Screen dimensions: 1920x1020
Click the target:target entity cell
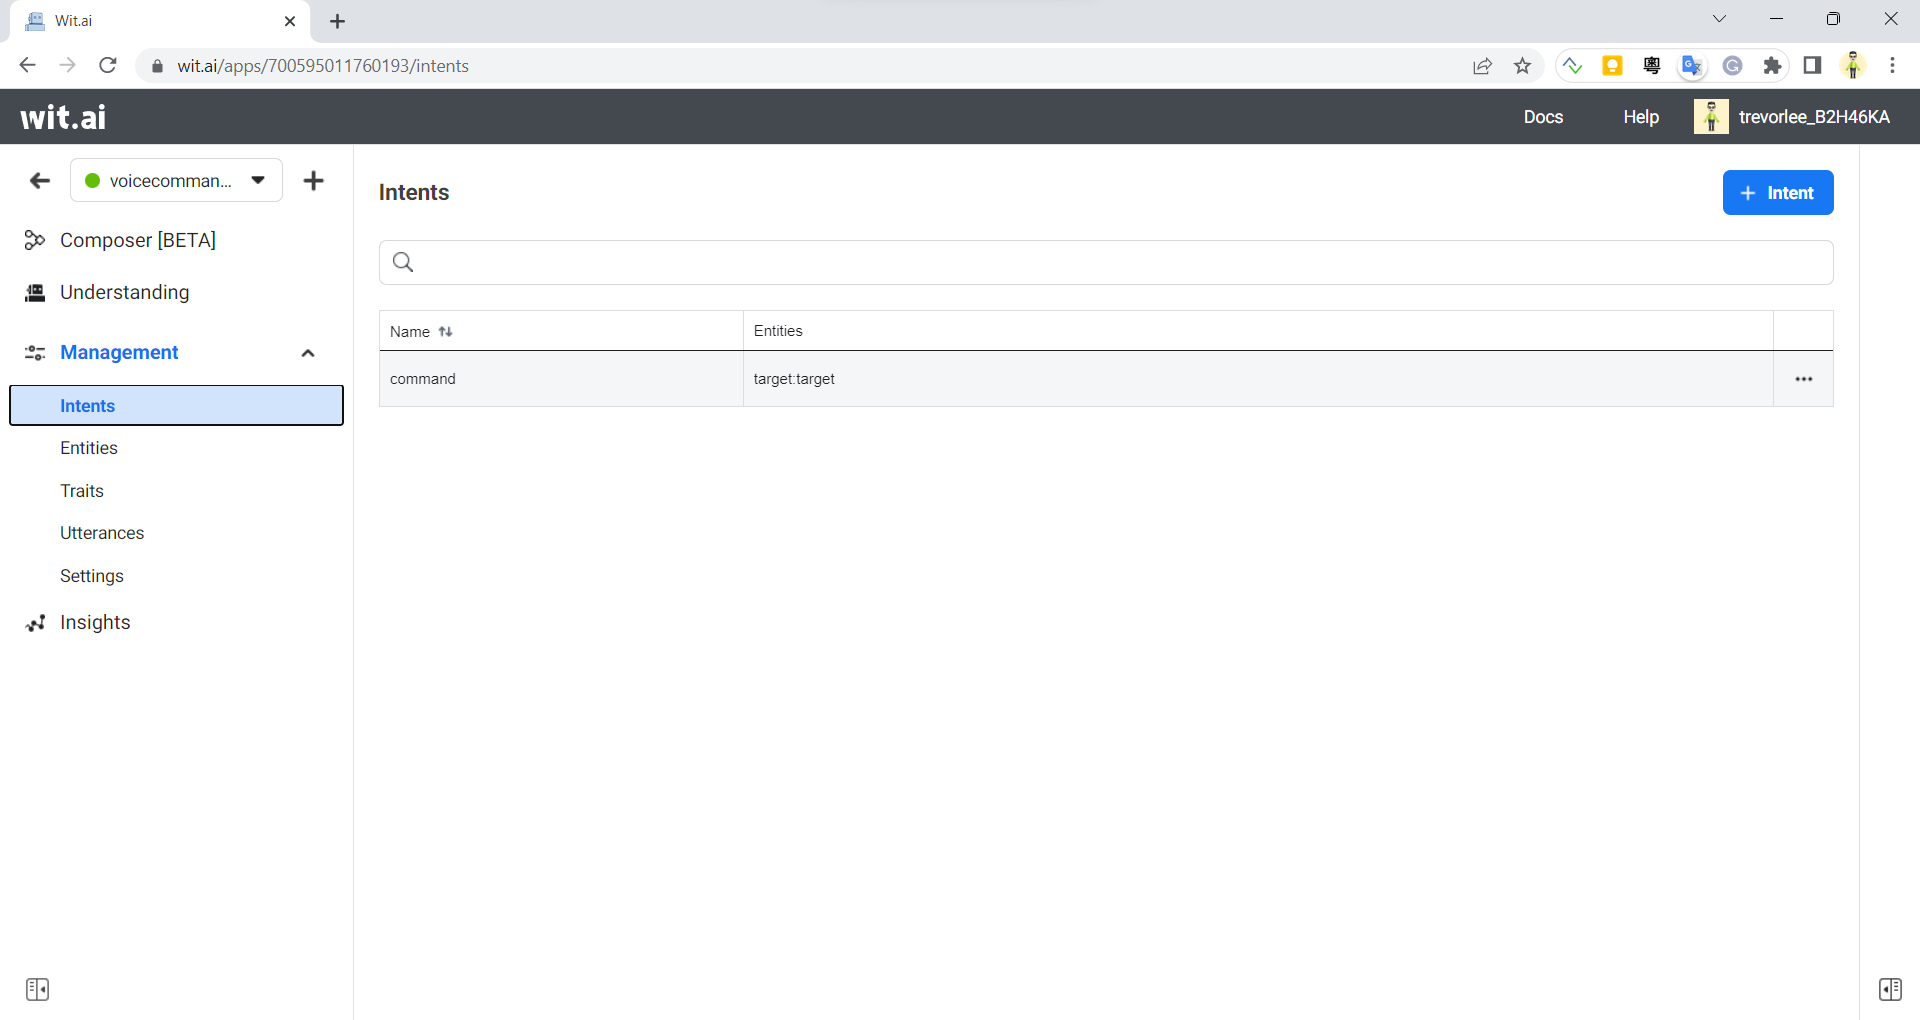[x=794, y=379]
